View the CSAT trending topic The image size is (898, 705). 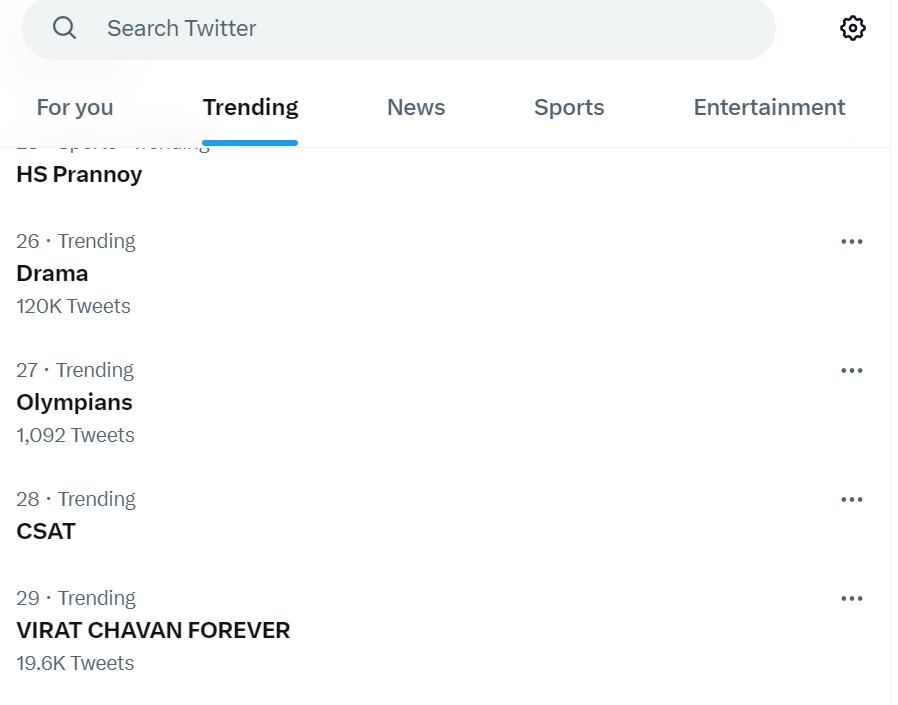[x=46, y=531]
